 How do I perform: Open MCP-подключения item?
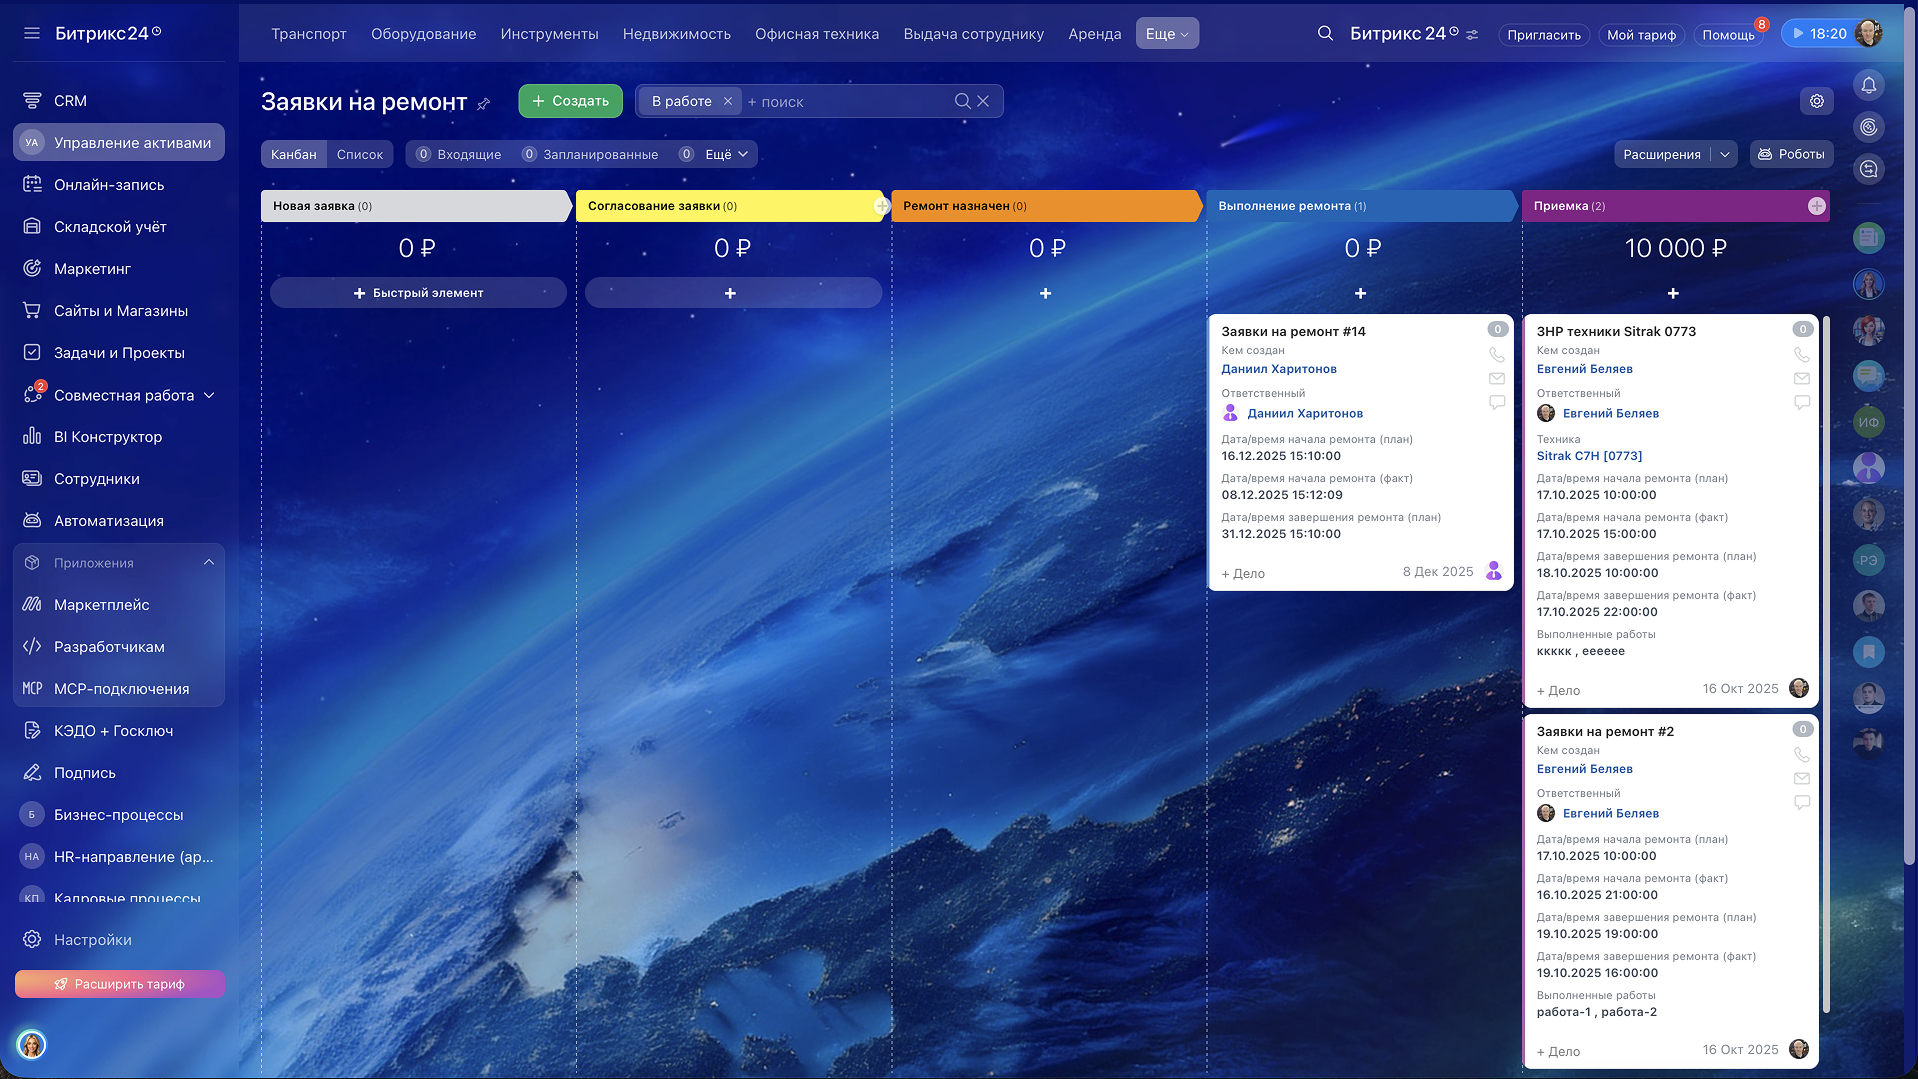(x=119, y=689)
